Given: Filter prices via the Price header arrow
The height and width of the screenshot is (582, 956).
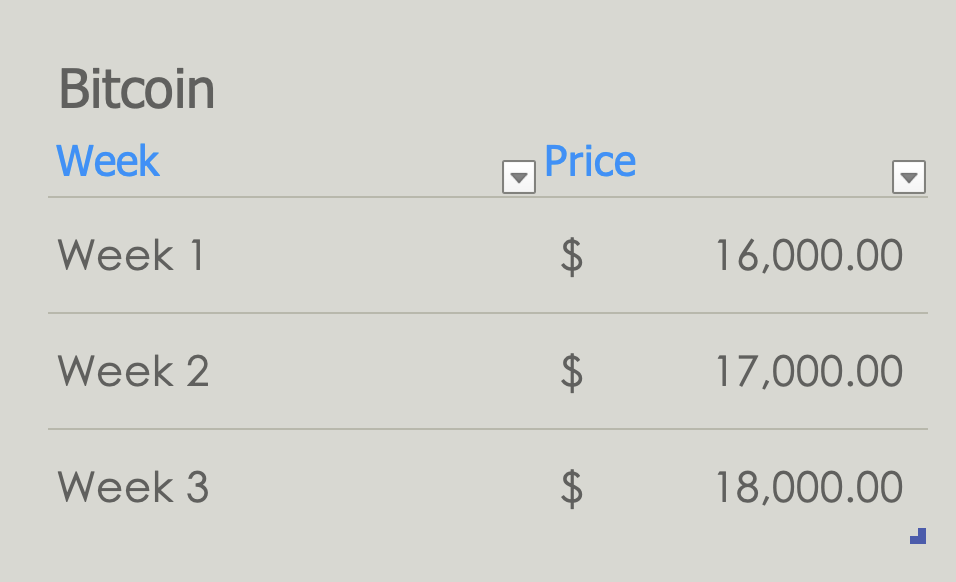Looking at the screenshot, I should [x=909, y=177].
